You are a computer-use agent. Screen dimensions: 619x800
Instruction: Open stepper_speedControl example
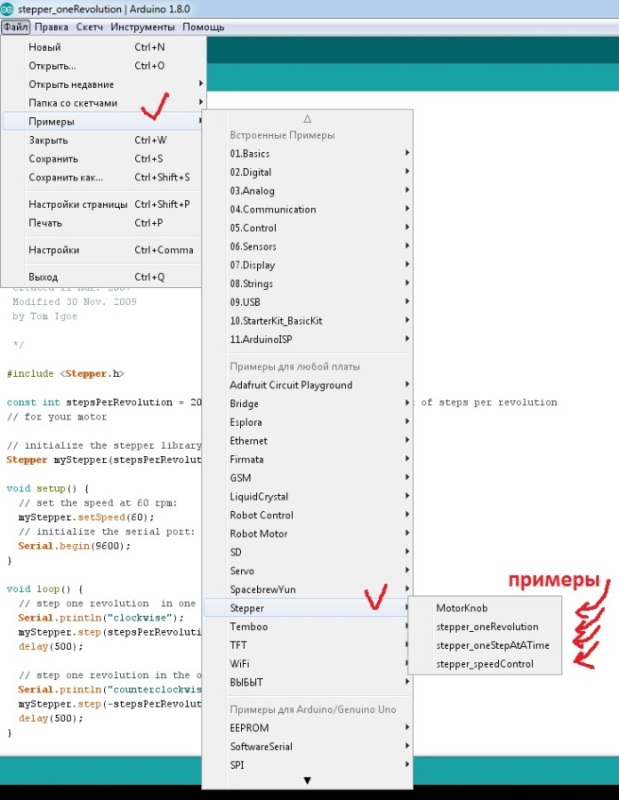click(485, 664)
